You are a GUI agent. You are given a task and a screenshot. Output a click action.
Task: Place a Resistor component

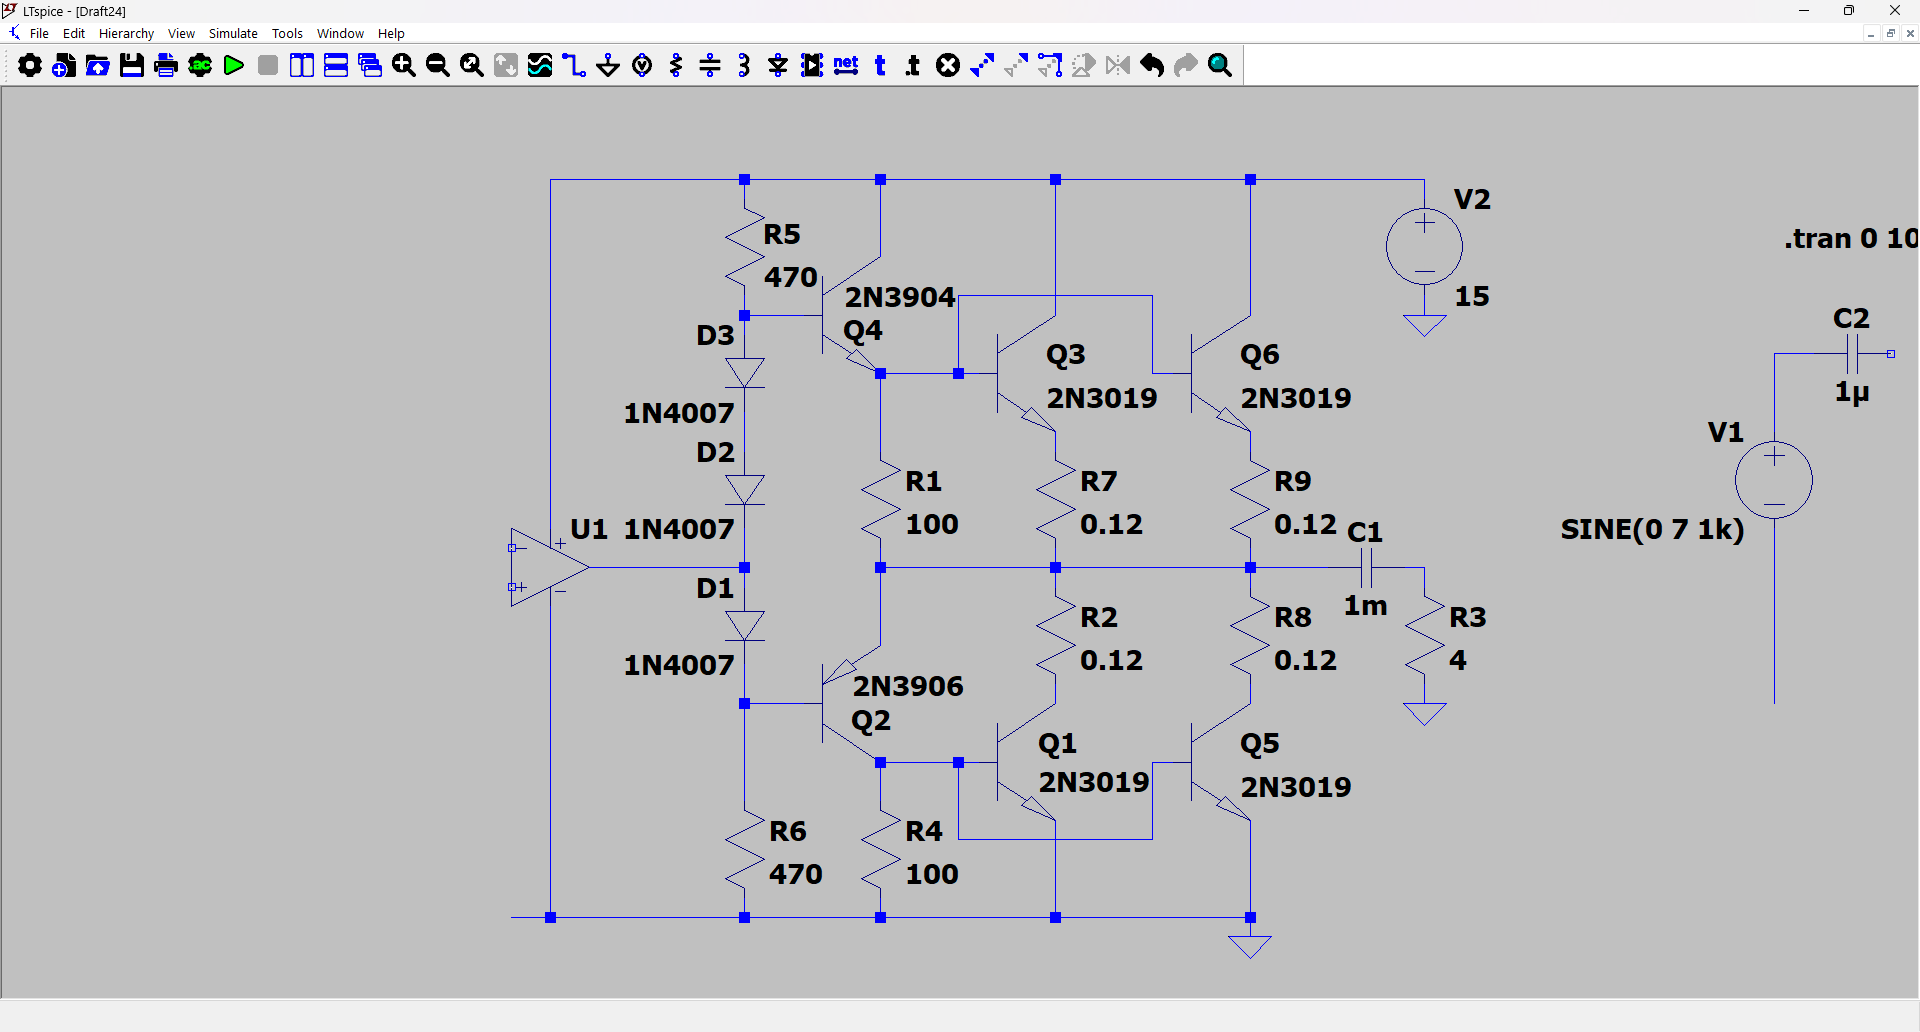(676, 66)
